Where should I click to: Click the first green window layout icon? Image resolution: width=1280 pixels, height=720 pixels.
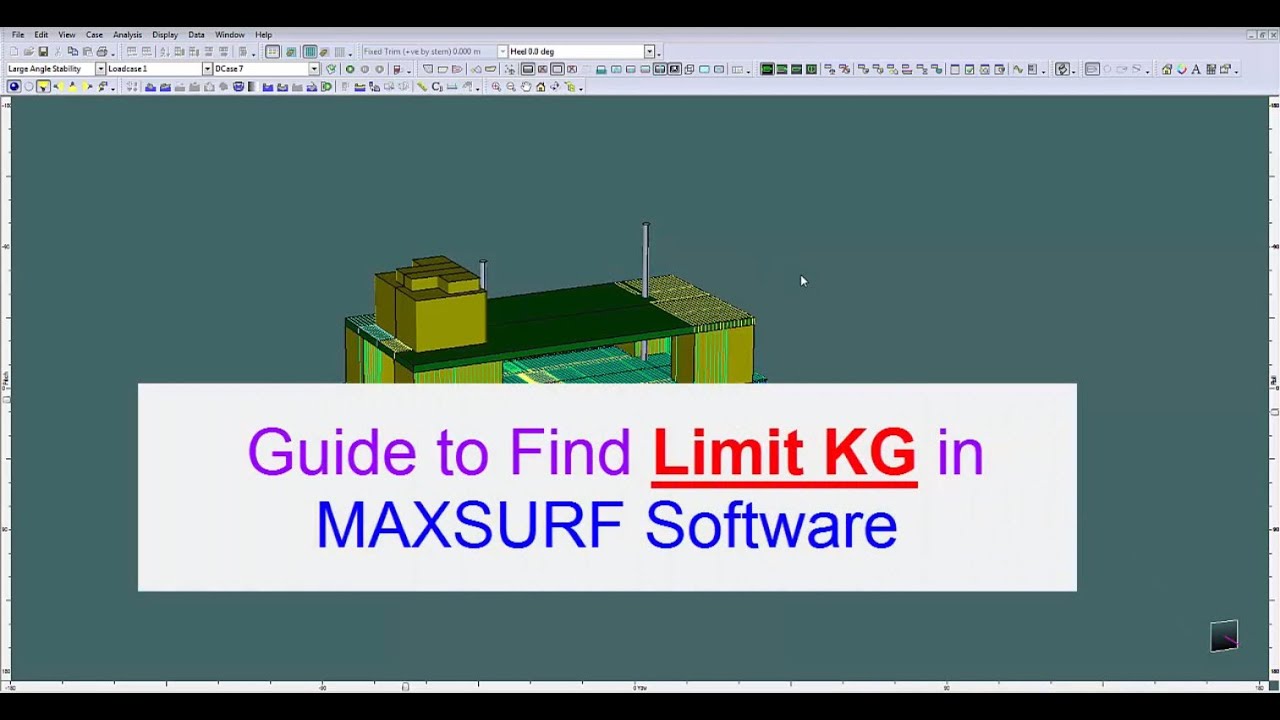767,69
